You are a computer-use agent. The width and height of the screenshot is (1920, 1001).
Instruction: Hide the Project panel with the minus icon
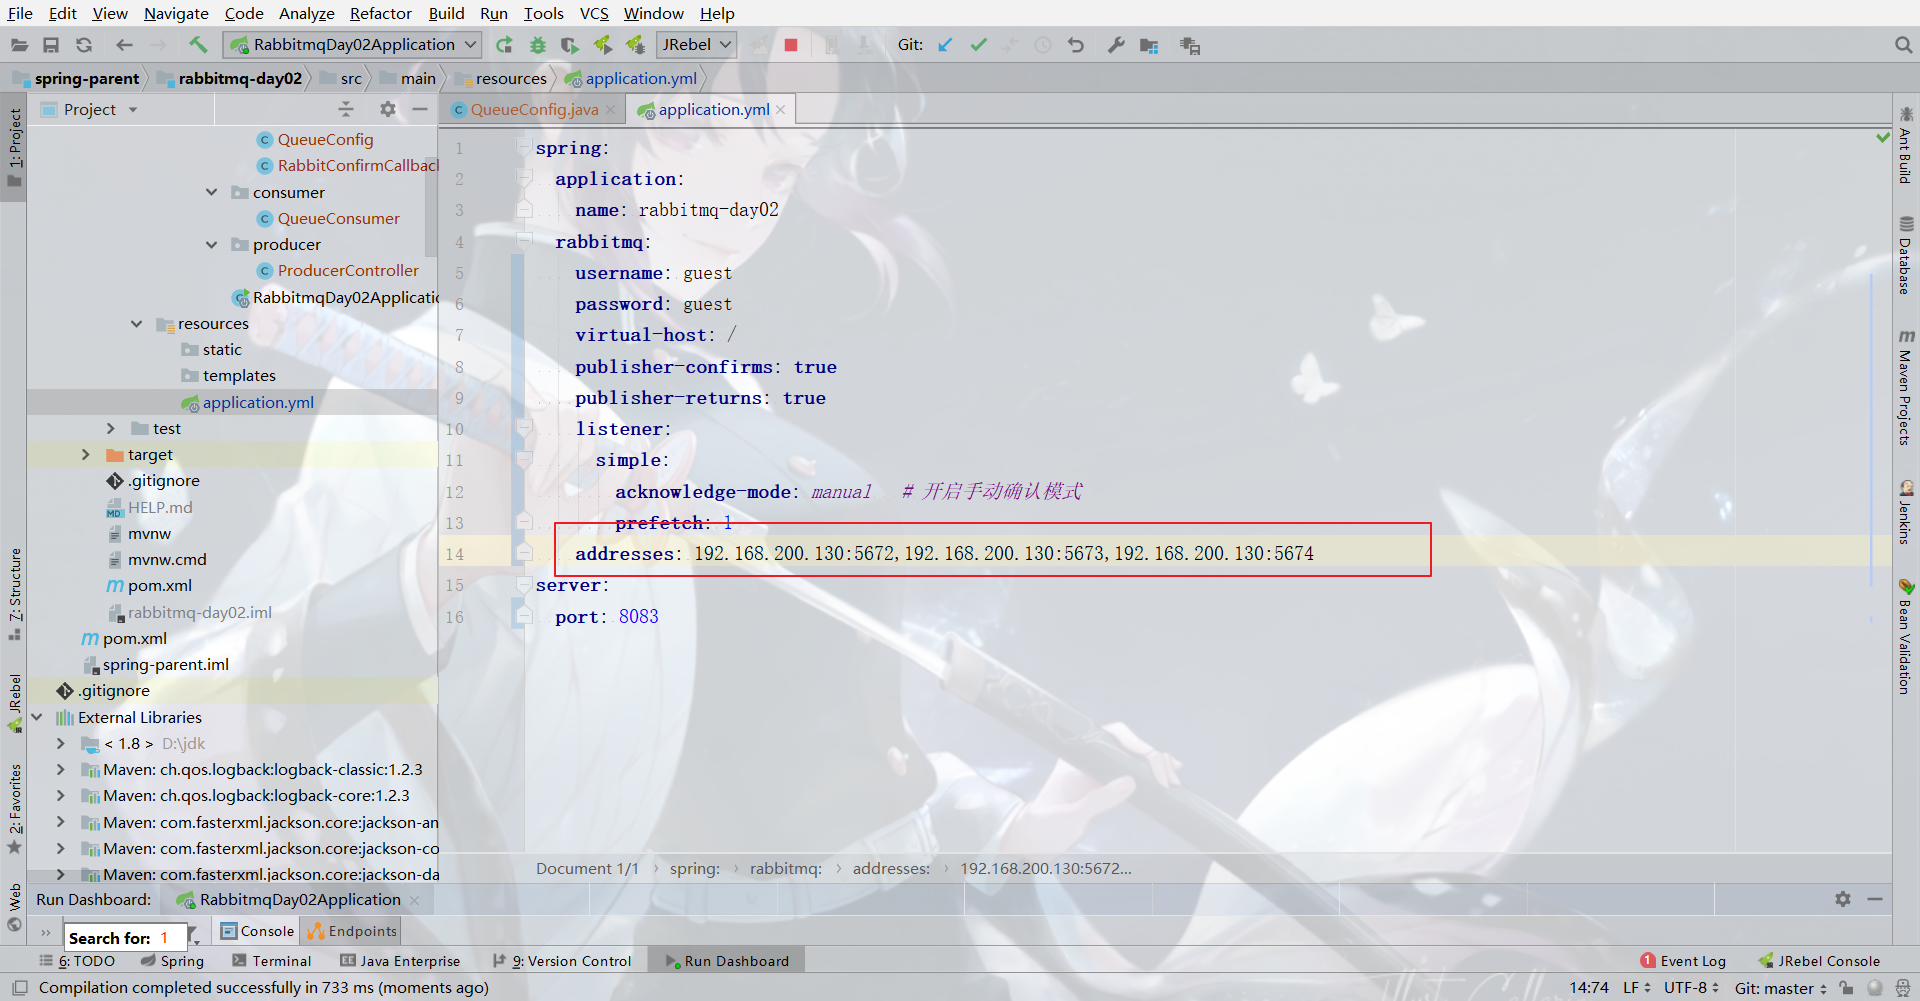tap(420, 109)
